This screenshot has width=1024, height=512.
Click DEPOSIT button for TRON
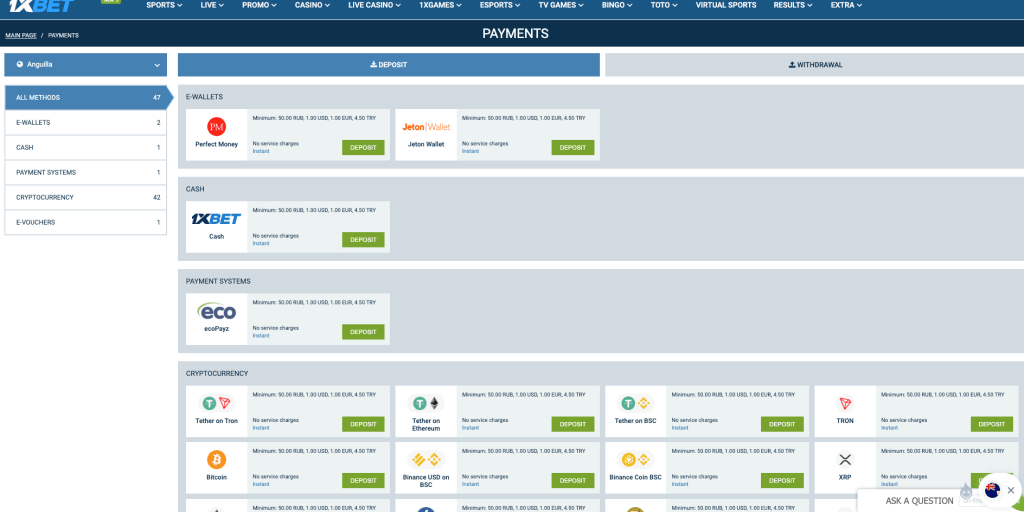(x=992, y=424)
